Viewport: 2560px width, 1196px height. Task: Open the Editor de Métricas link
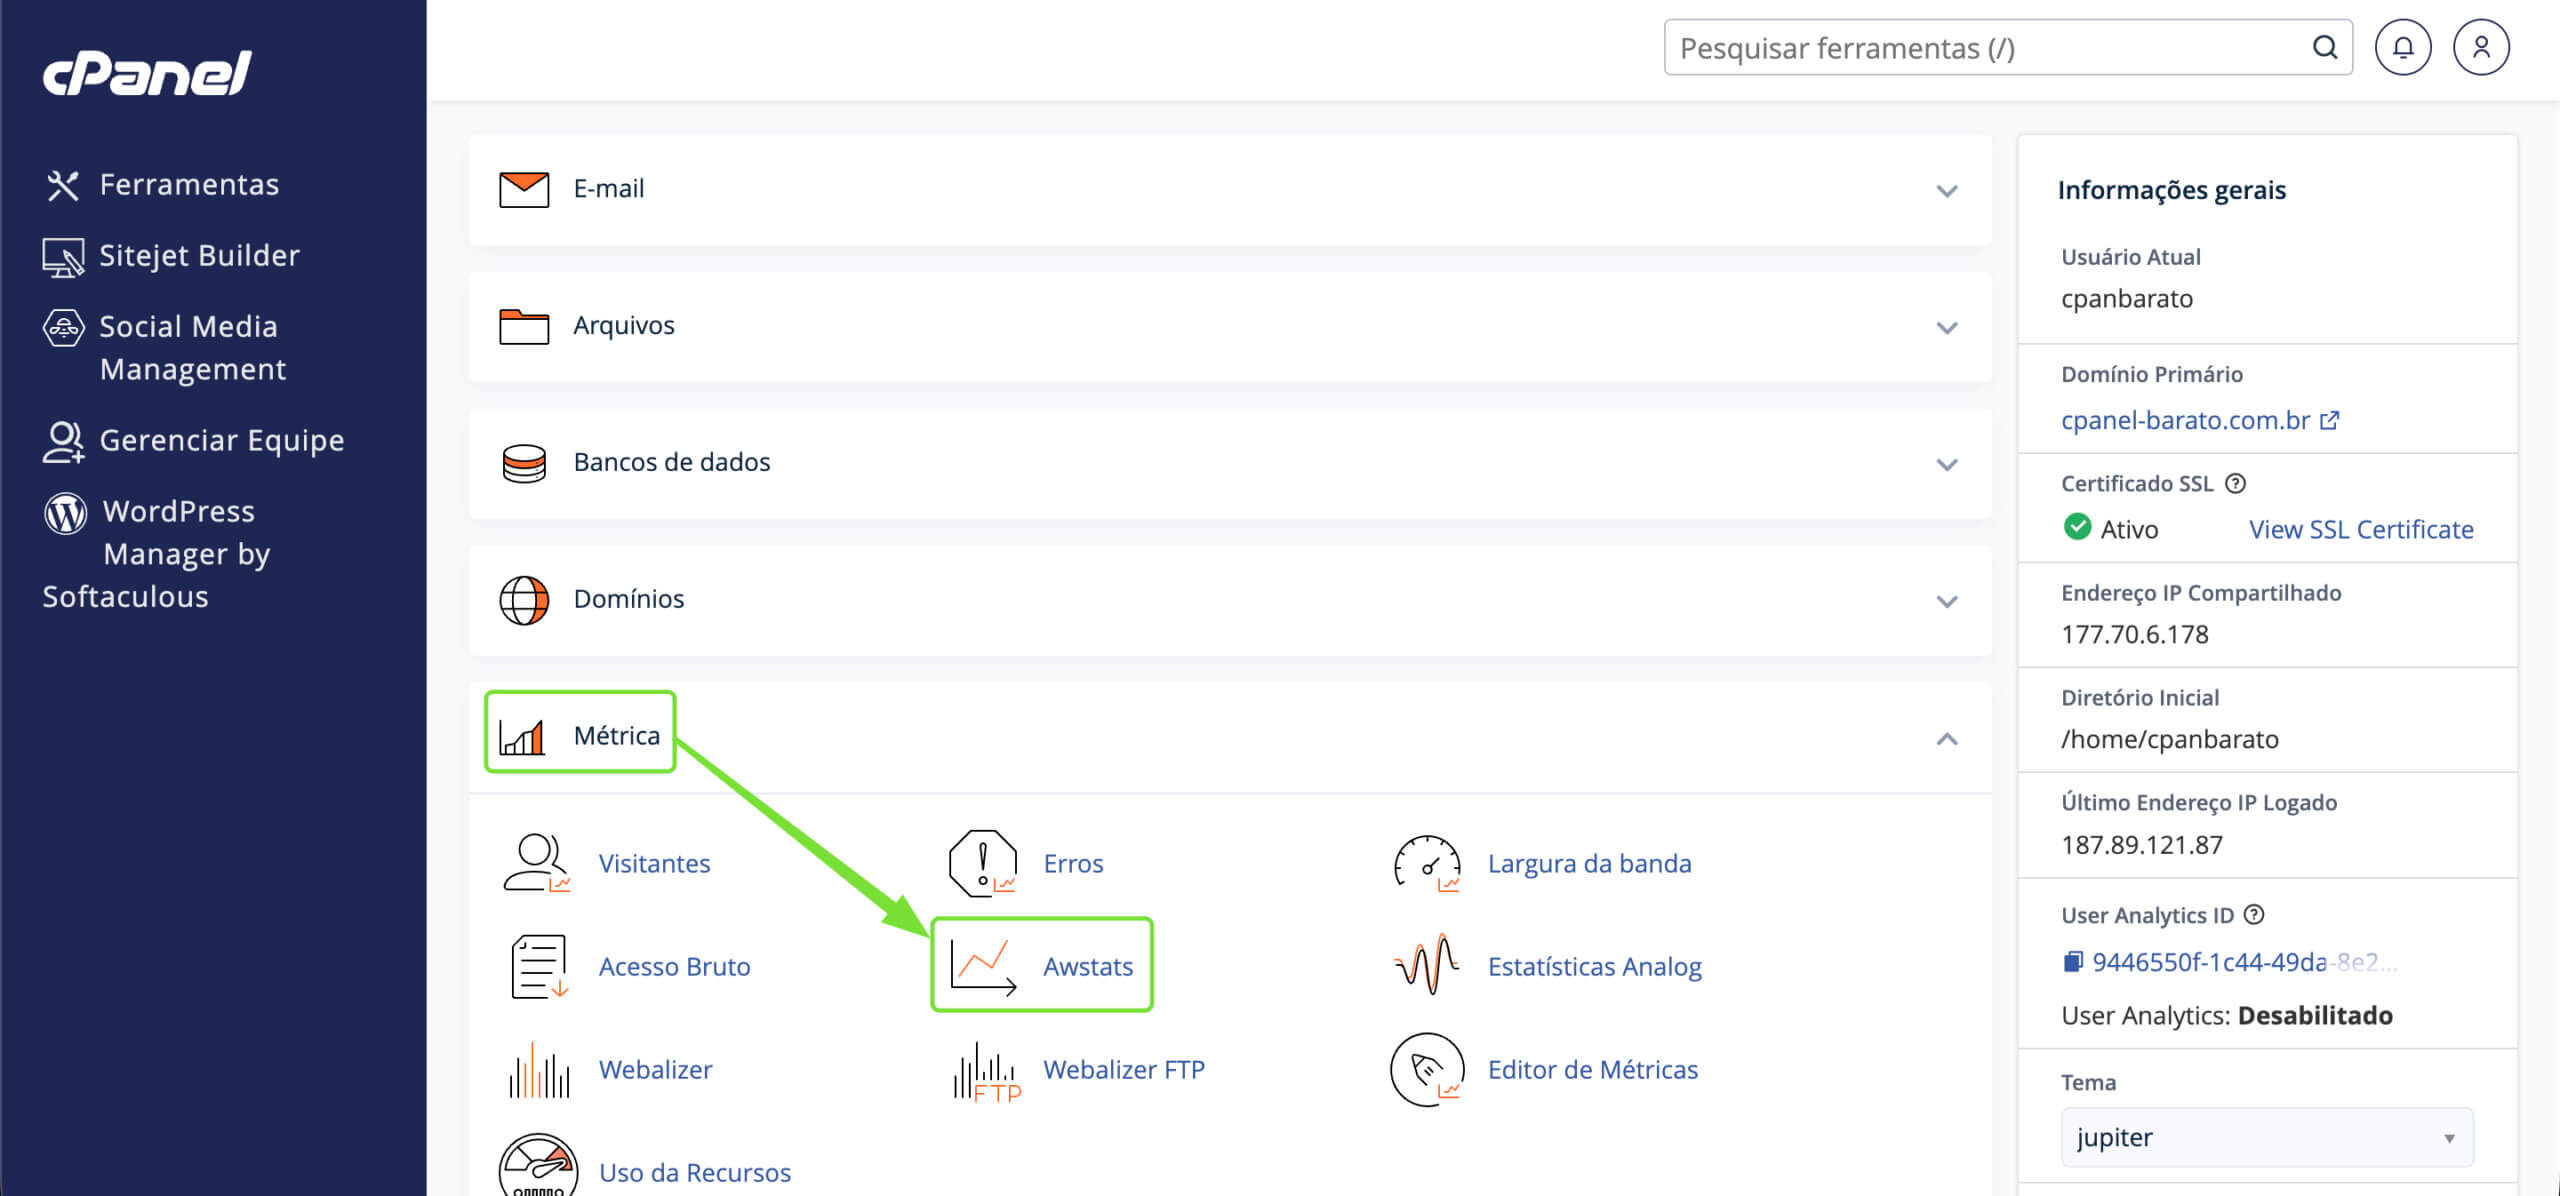[1593, 1069]
